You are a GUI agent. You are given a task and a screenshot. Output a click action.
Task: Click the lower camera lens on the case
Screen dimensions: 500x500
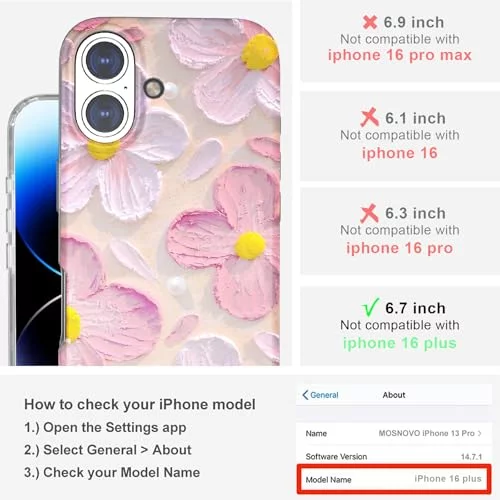pos(105,113)
